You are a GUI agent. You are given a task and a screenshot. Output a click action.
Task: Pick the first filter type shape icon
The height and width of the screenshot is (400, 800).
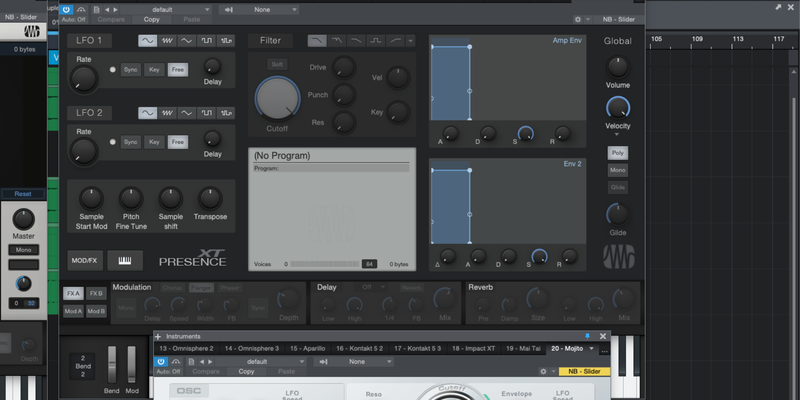pyautogui.click(x=317, y=41)
